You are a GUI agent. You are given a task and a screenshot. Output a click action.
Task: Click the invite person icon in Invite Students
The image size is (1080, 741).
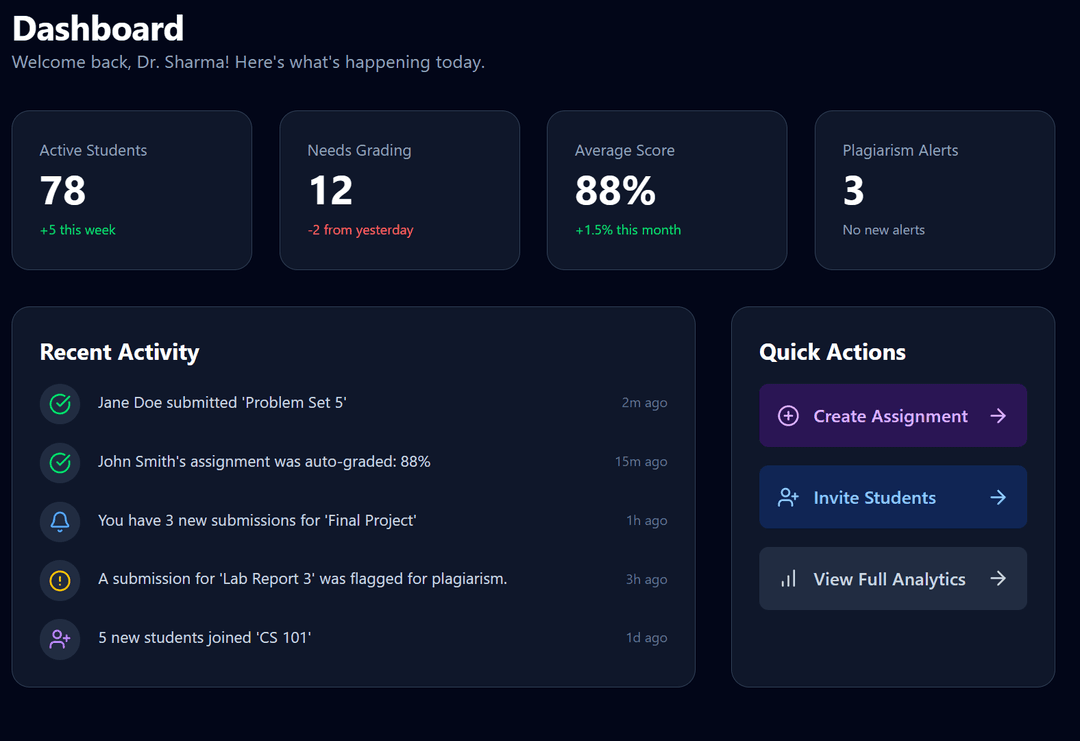click(789, 497)
